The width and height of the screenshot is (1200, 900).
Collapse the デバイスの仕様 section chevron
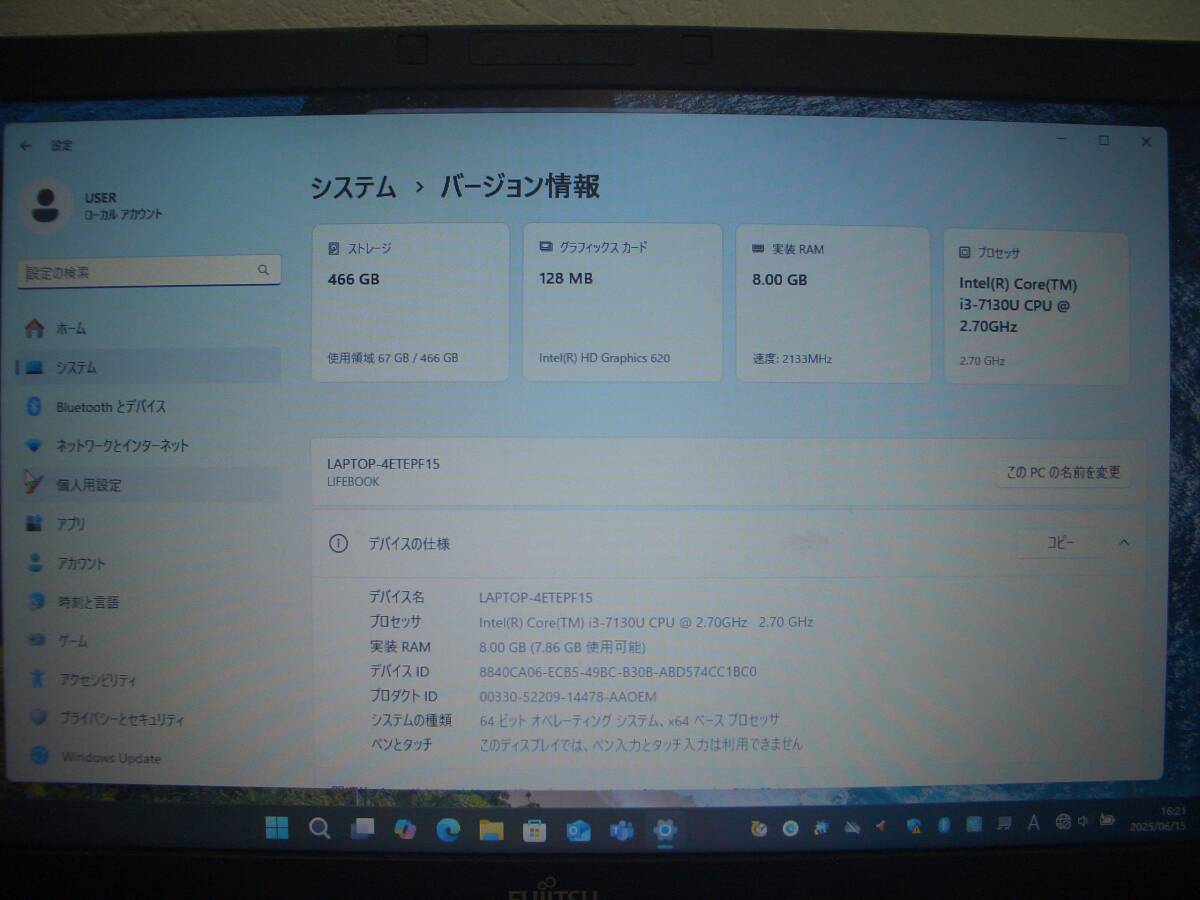point(1123,543)
